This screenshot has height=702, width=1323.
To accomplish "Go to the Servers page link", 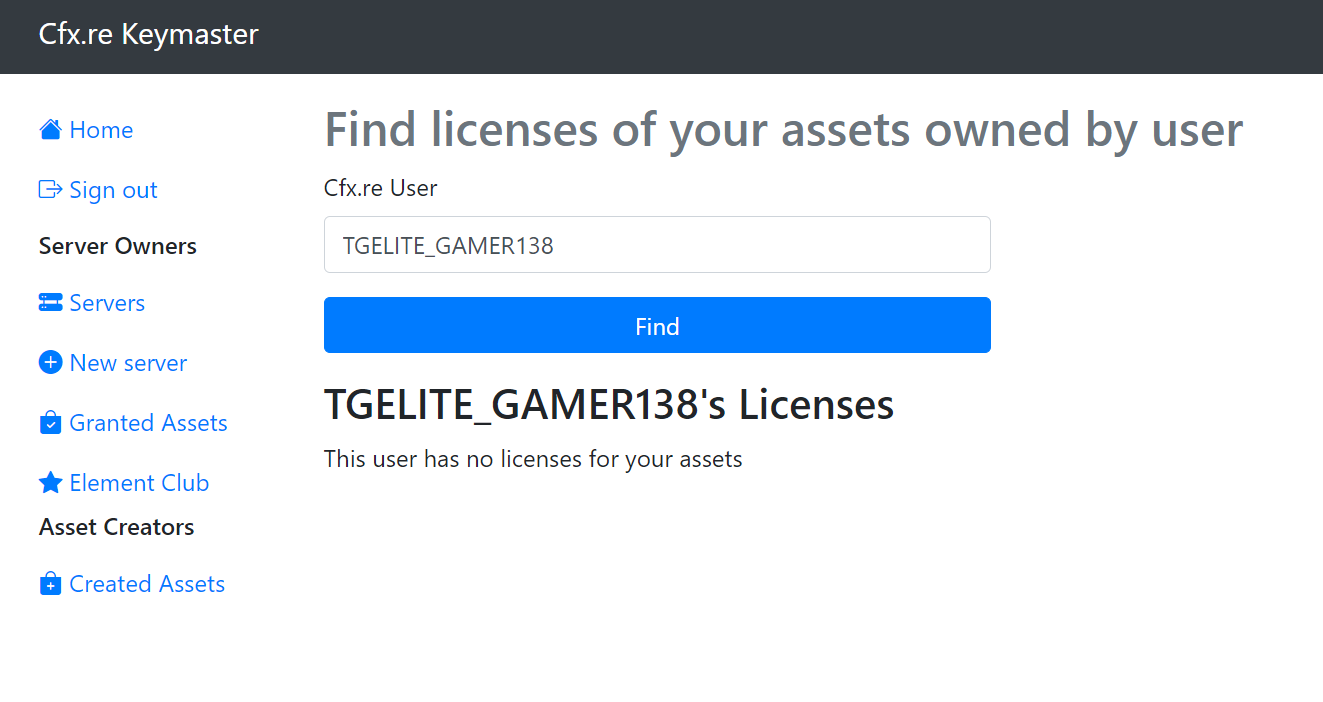I will (x=107, y=303).
